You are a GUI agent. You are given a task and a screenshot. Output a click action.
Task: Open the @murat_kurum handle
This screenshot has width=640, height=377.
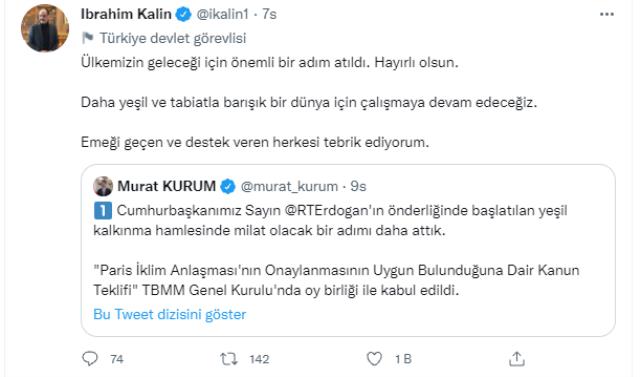point(289,186)
